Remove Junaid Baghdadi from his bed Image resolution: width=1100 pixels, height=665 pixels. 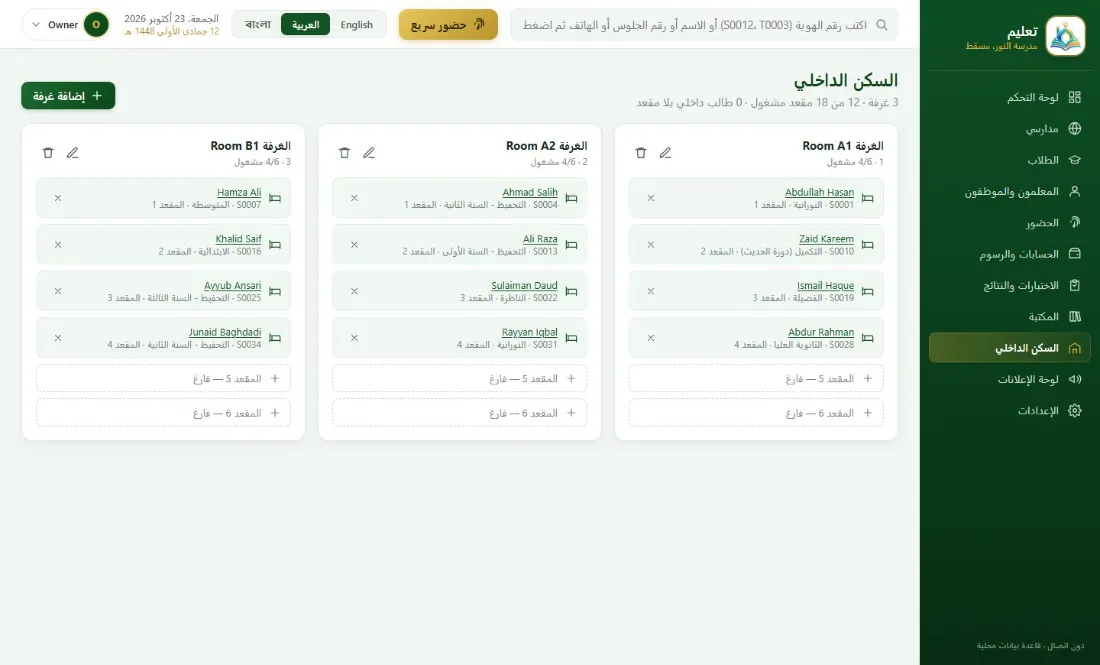(x=58, y=337)
